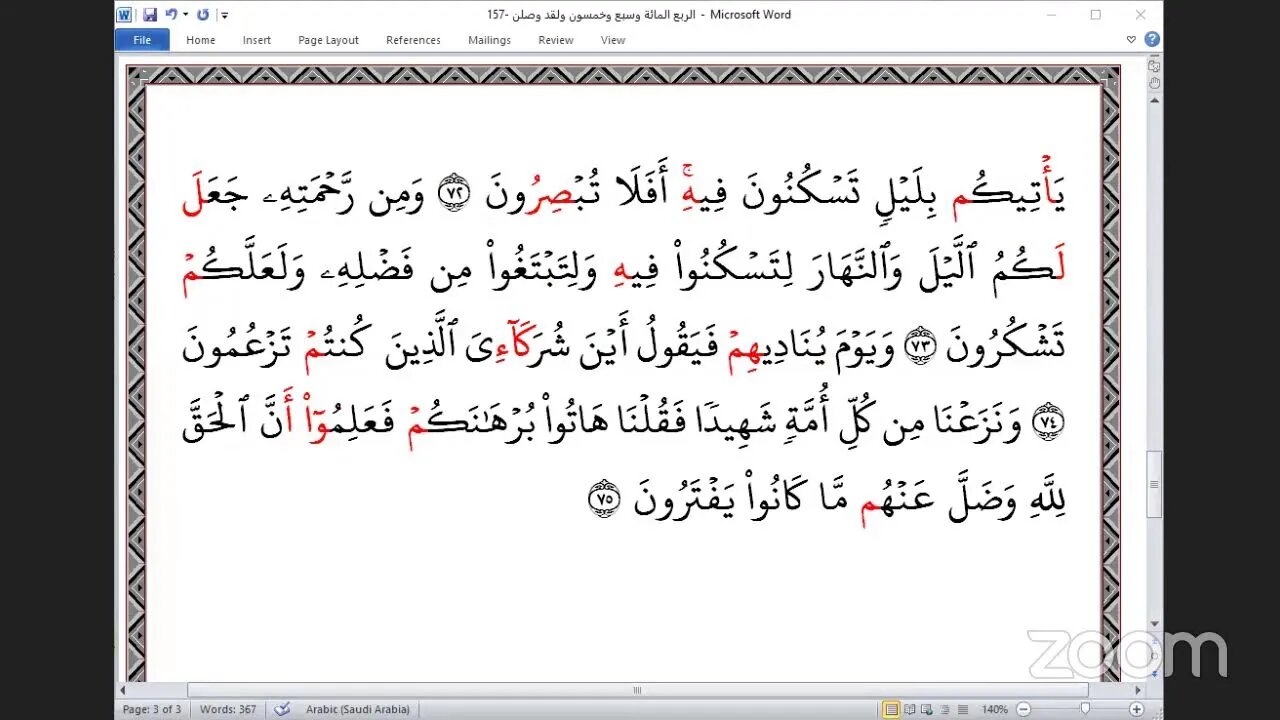This screenshot has height=720, width=1280.
Task: Open the File tab
Action: point(142,40)
